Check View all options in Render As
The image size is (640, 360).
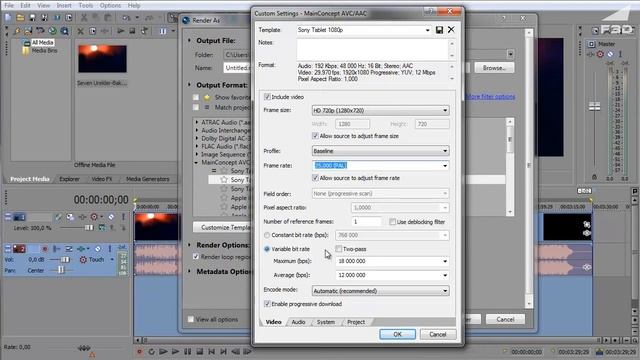[x=191, y=319]
